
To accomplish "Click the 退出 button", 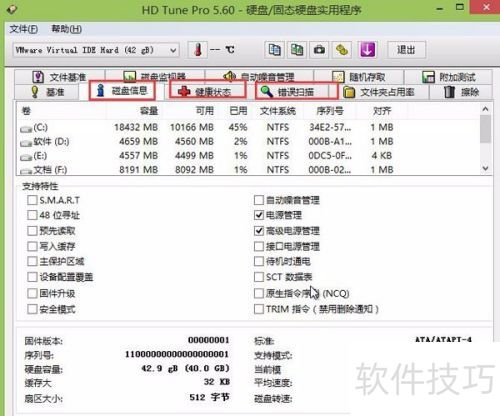I will tap(406, 50).
